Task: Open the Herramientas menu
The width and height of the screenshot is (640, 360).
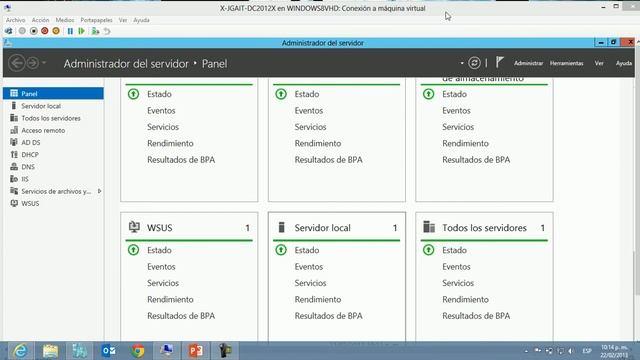Action: coord(566,63)
